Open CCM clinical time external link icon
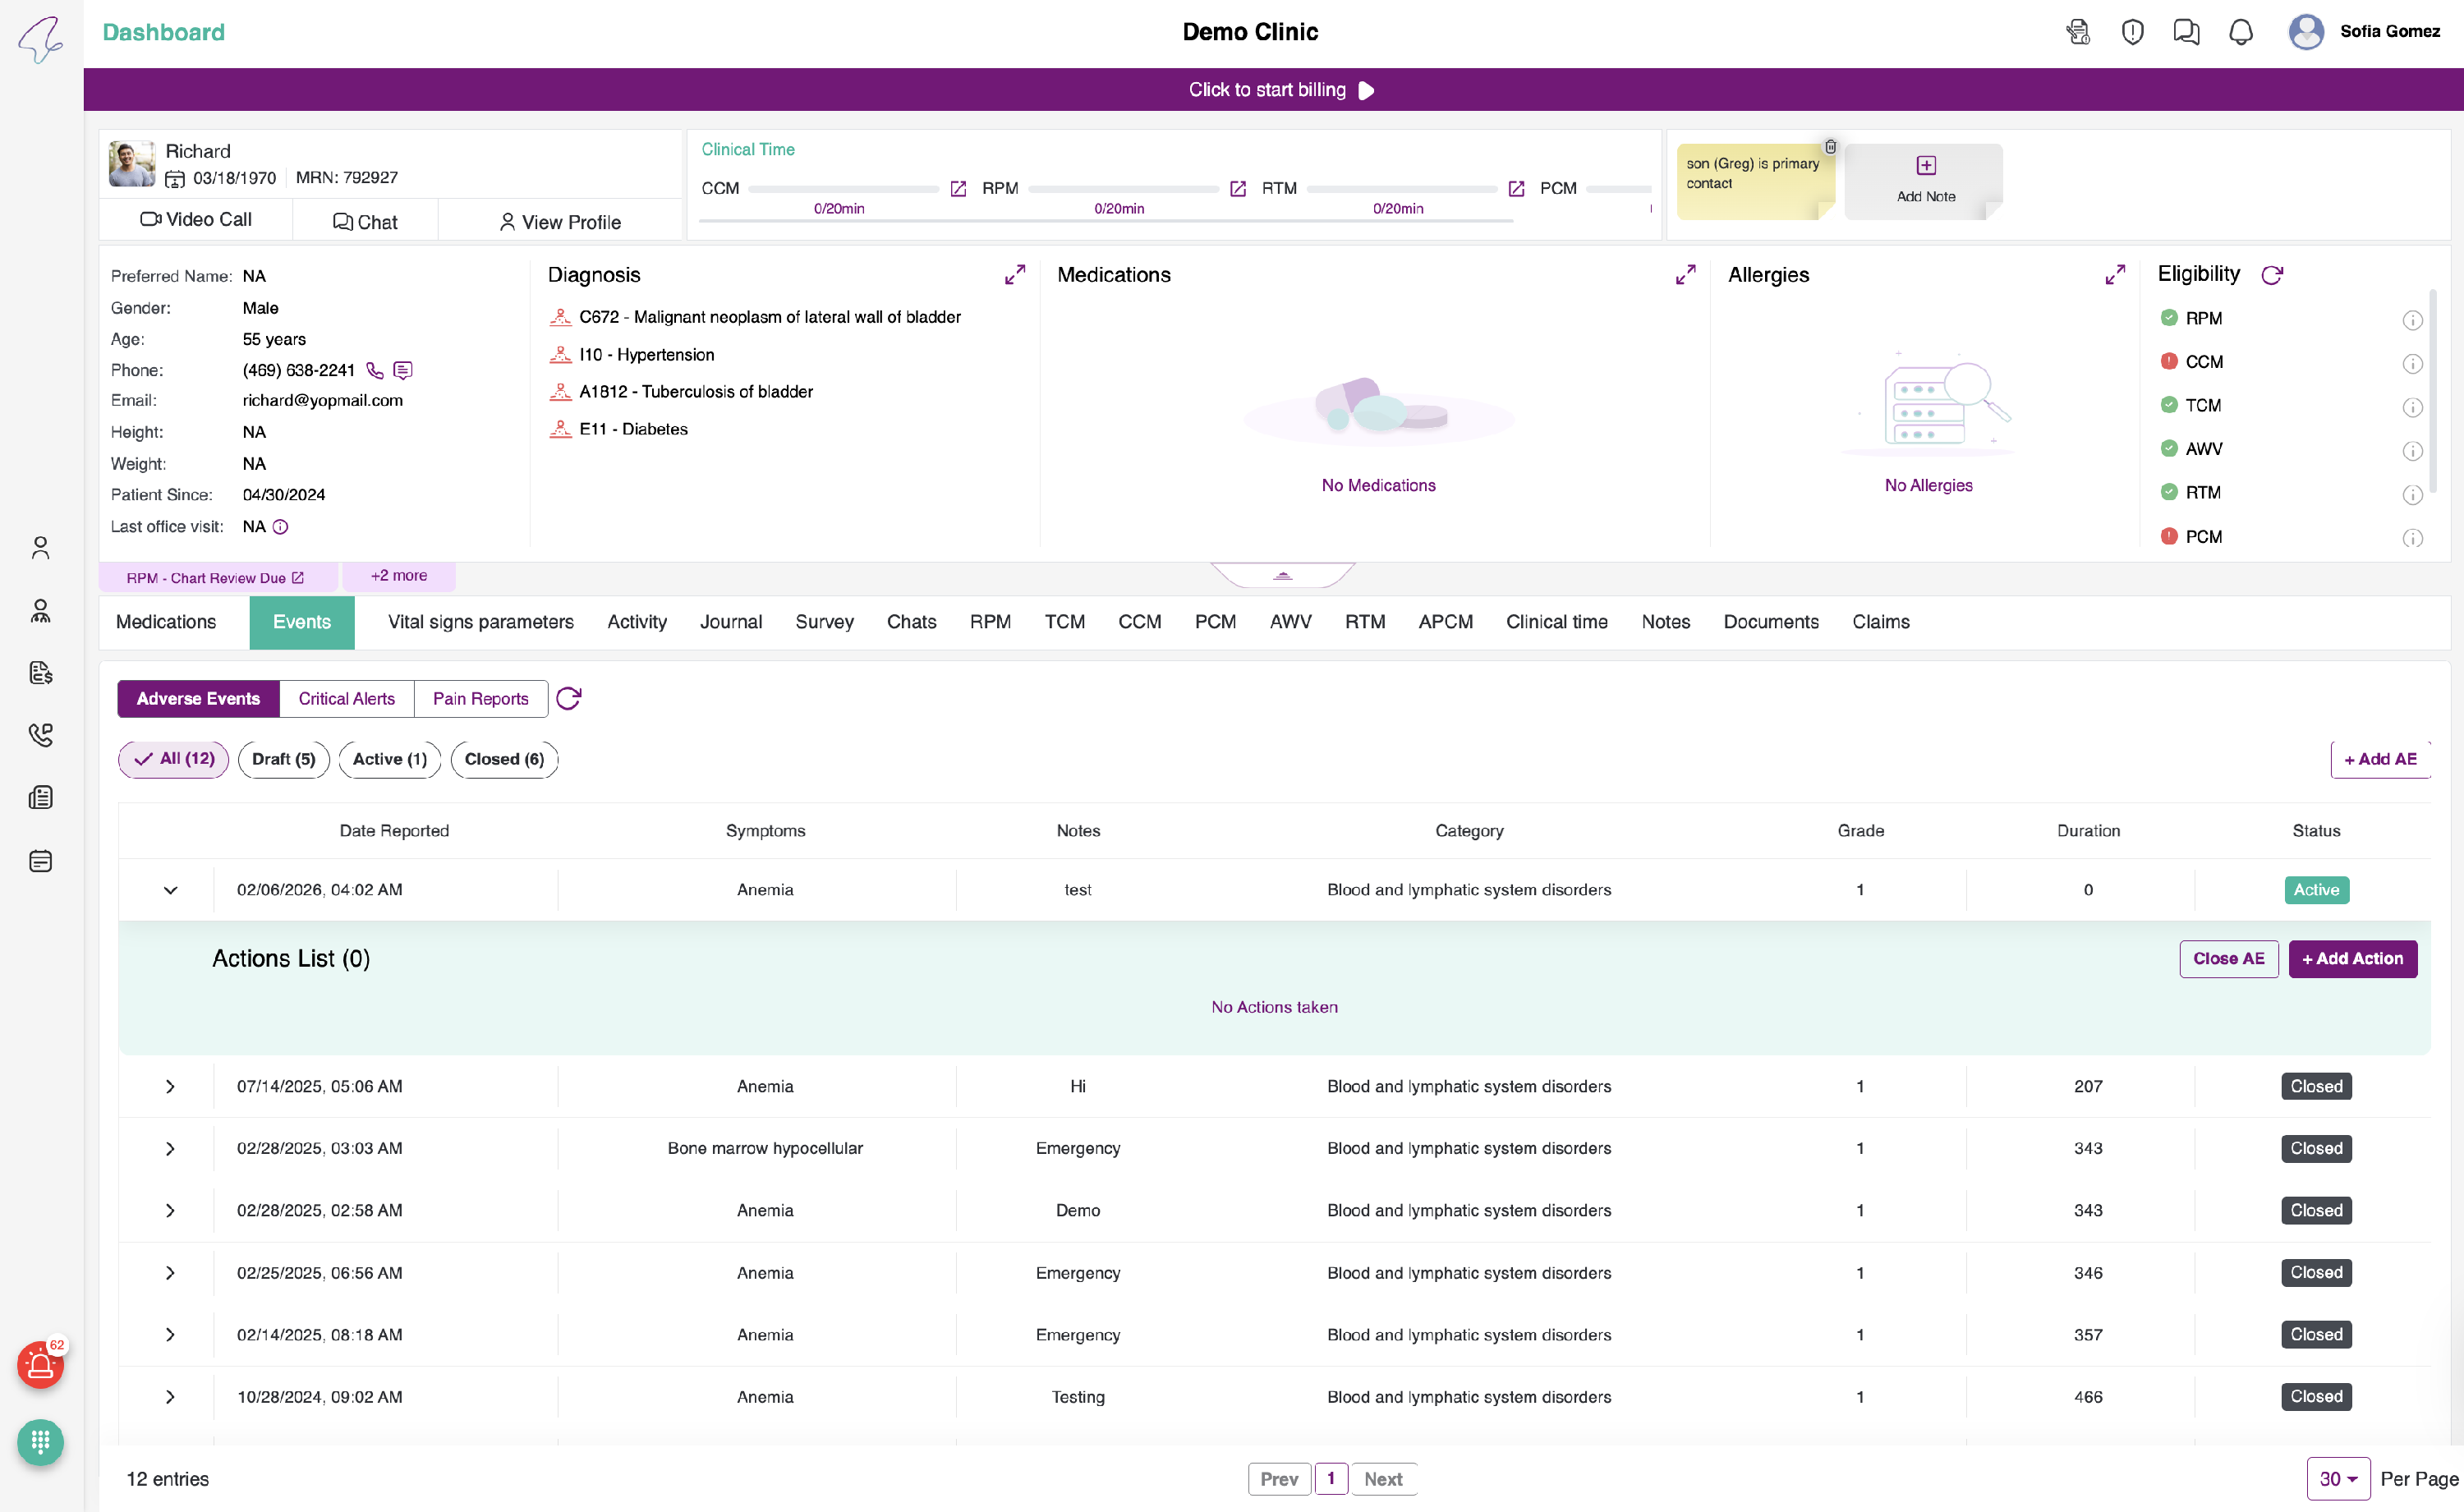Screen dimensions: 2464x1512 click(x=958, y=189)
